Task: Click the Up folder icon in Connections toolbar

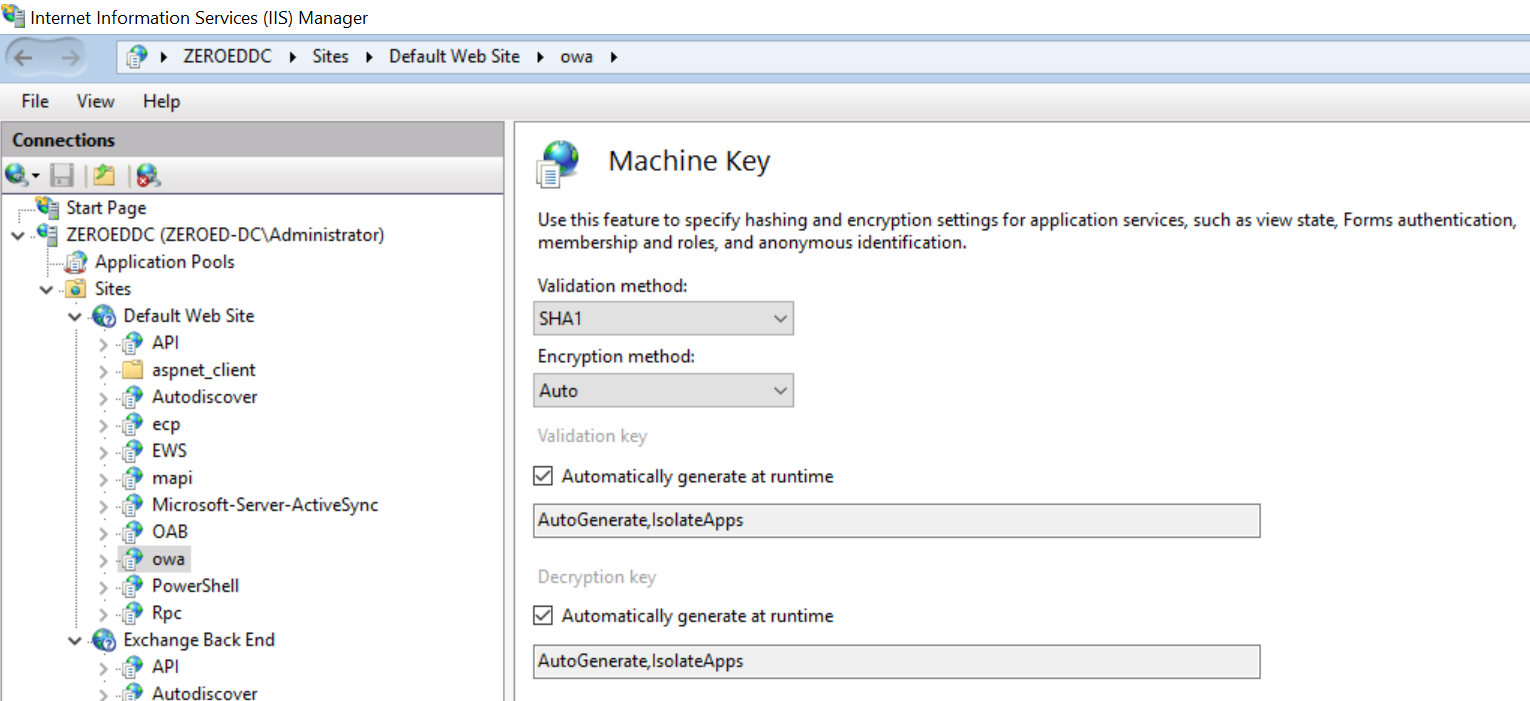Action: click(104, 176)
